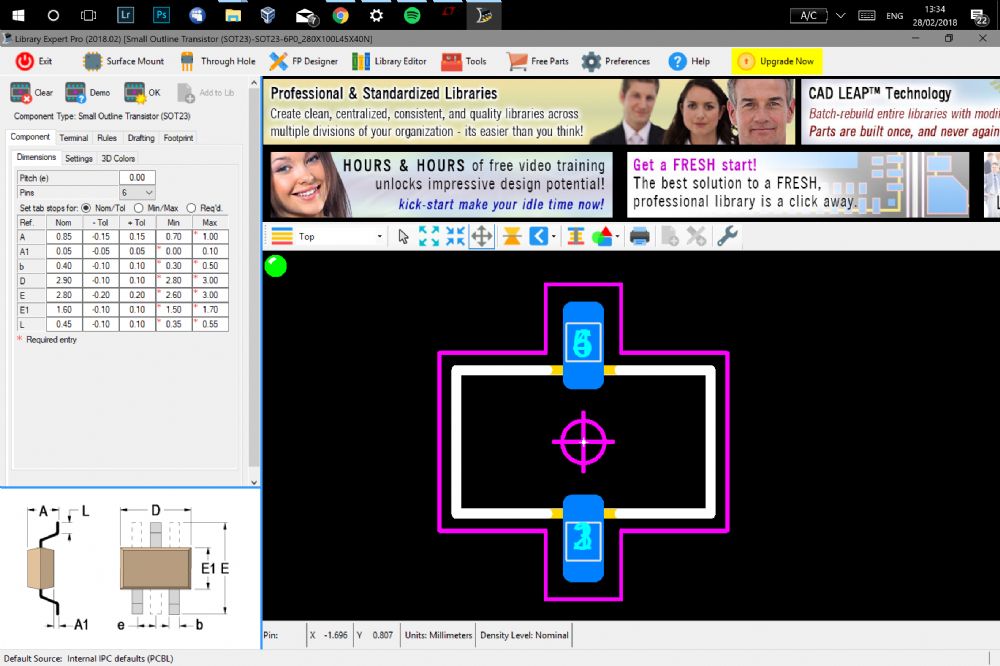Click the Exit power icon
The width and height of the screenshot is (1000, 666).
[25, 61]
